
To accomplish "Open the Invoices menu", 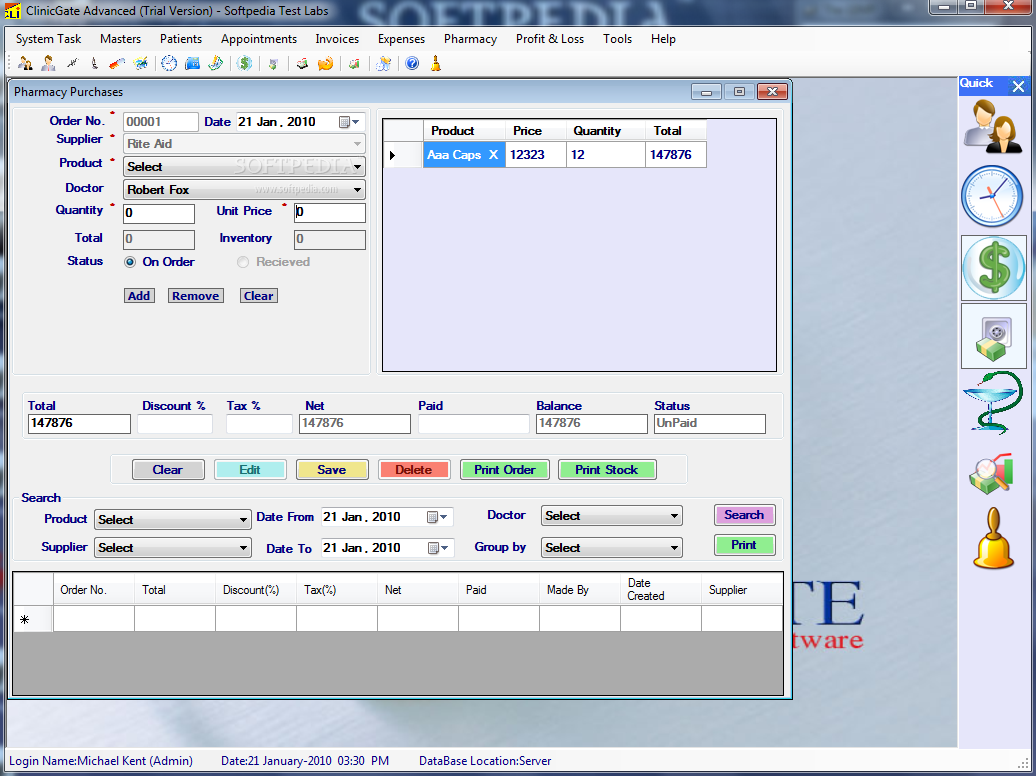I will pyautogui.click(x=337, y=39).
